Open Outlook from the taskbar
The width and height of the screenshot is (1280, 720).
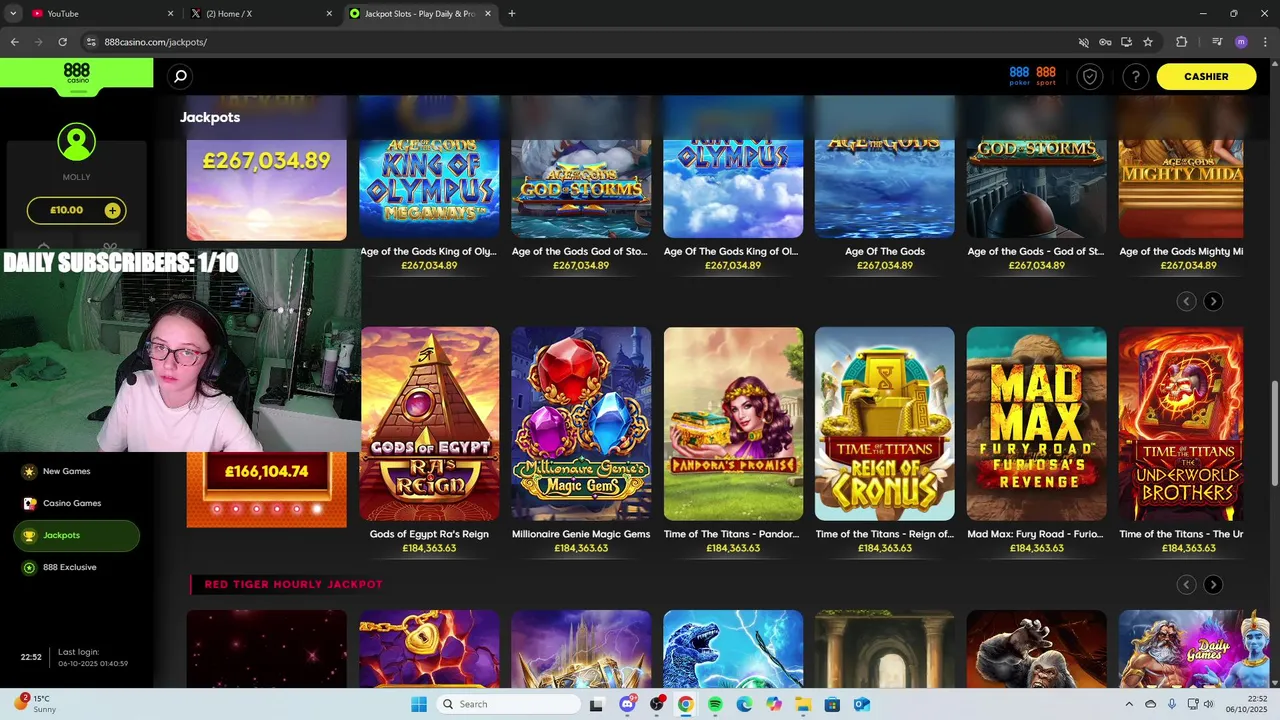(861, 704)
